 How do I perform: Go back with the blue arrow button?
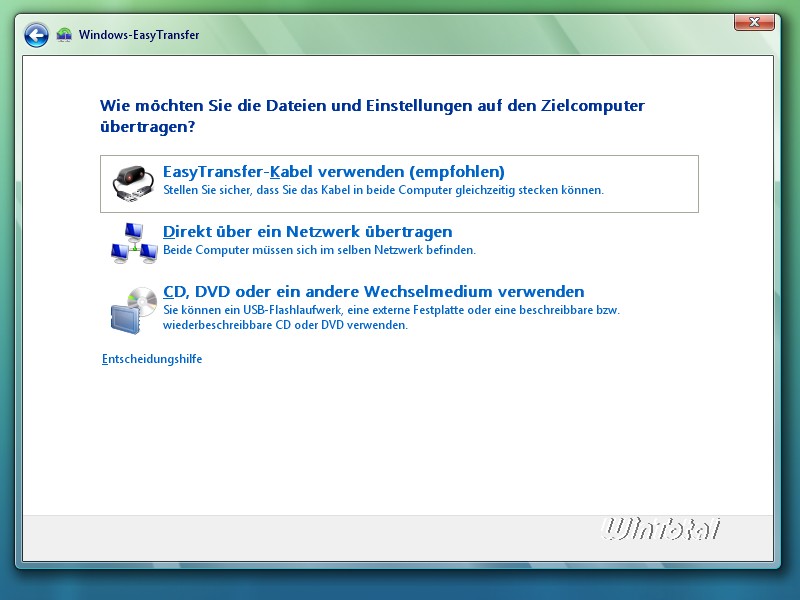(36, 35)
